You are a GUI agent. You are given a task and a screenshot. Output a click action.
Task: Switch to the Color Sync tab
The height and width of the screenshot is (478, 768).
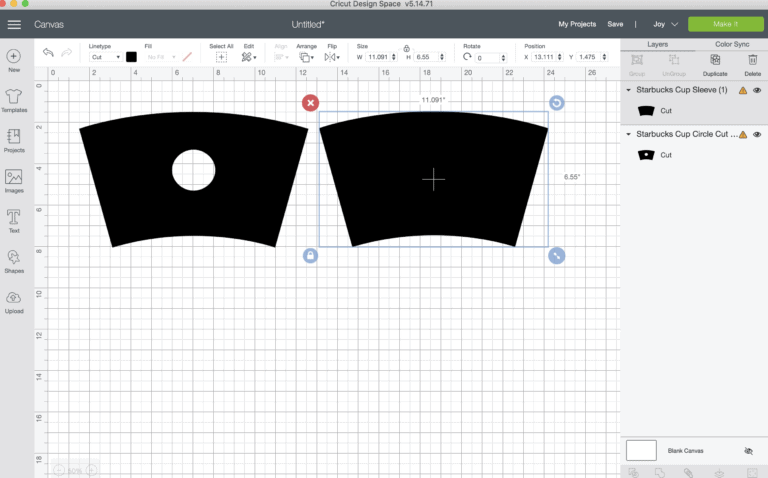(x=731, y=44)
